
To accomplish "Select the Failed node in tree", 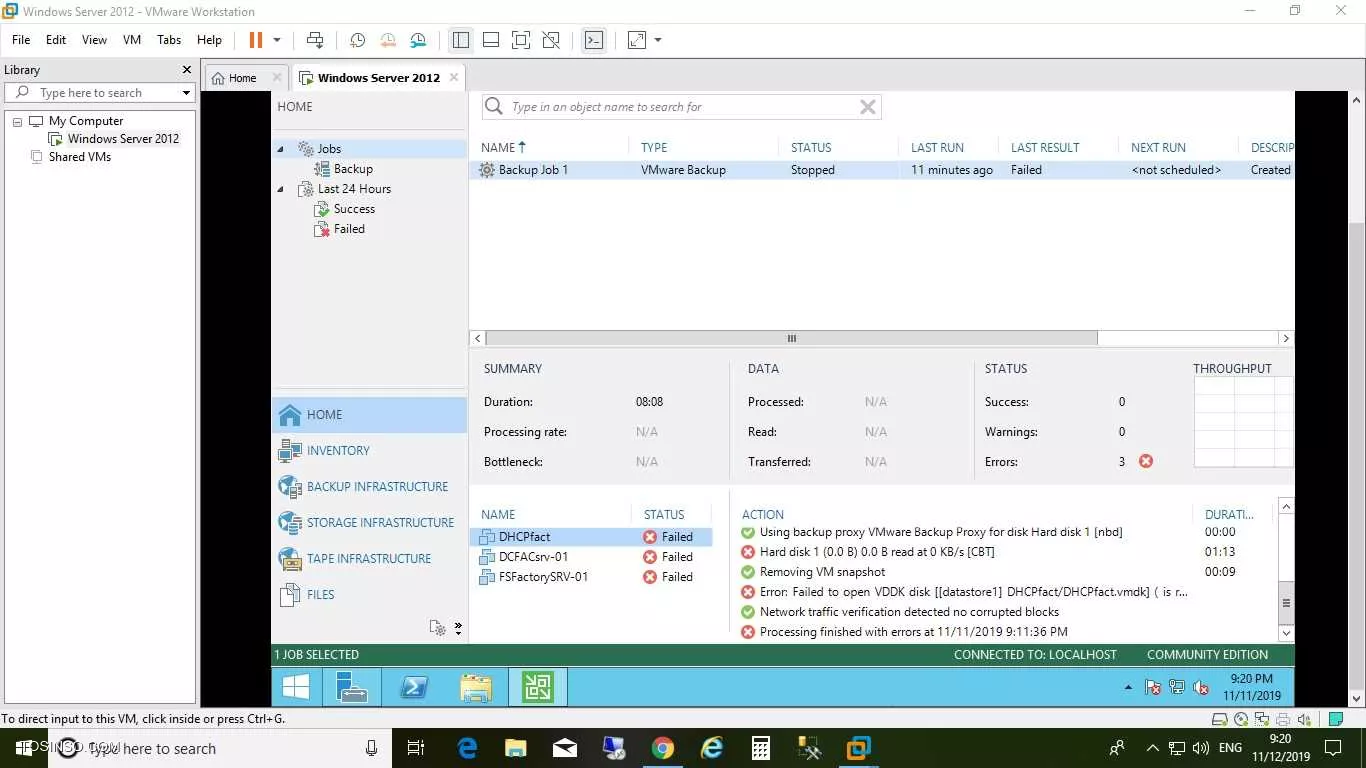I will (x=349, y=229).
